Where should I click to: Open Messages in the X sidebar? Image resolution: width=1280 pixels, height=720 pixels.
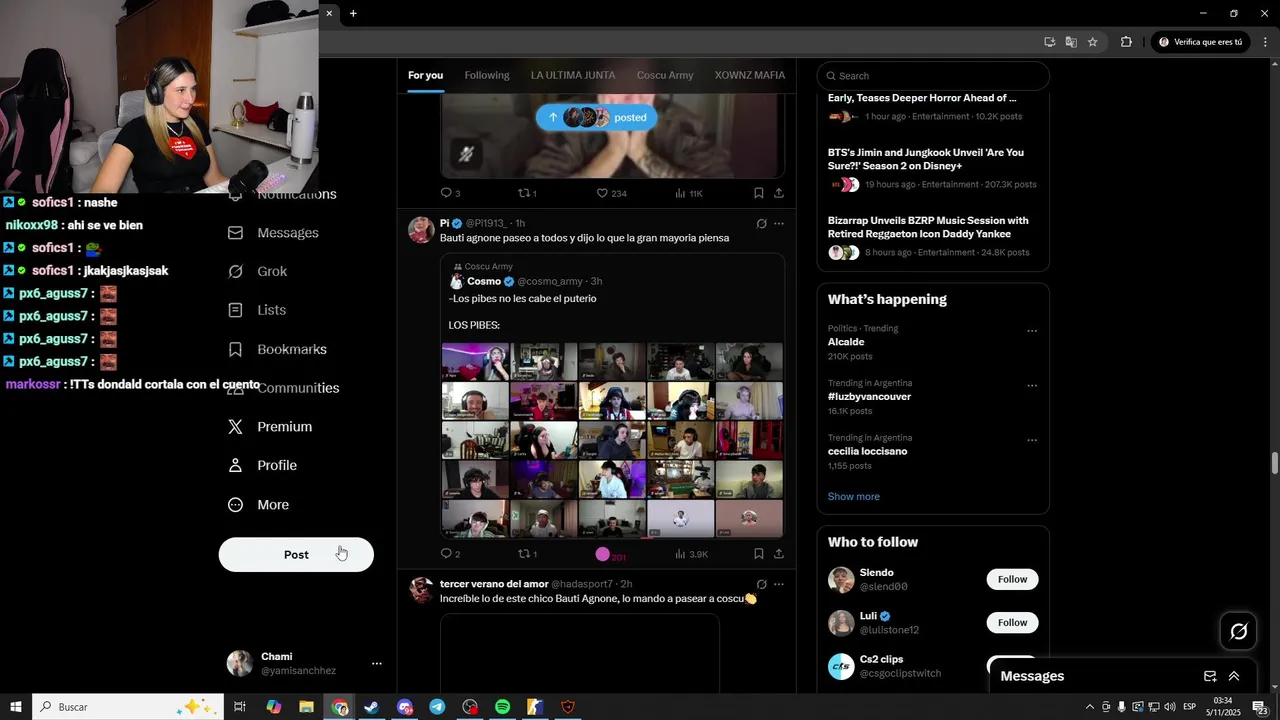pyautogui.click(x=273, y=233)
